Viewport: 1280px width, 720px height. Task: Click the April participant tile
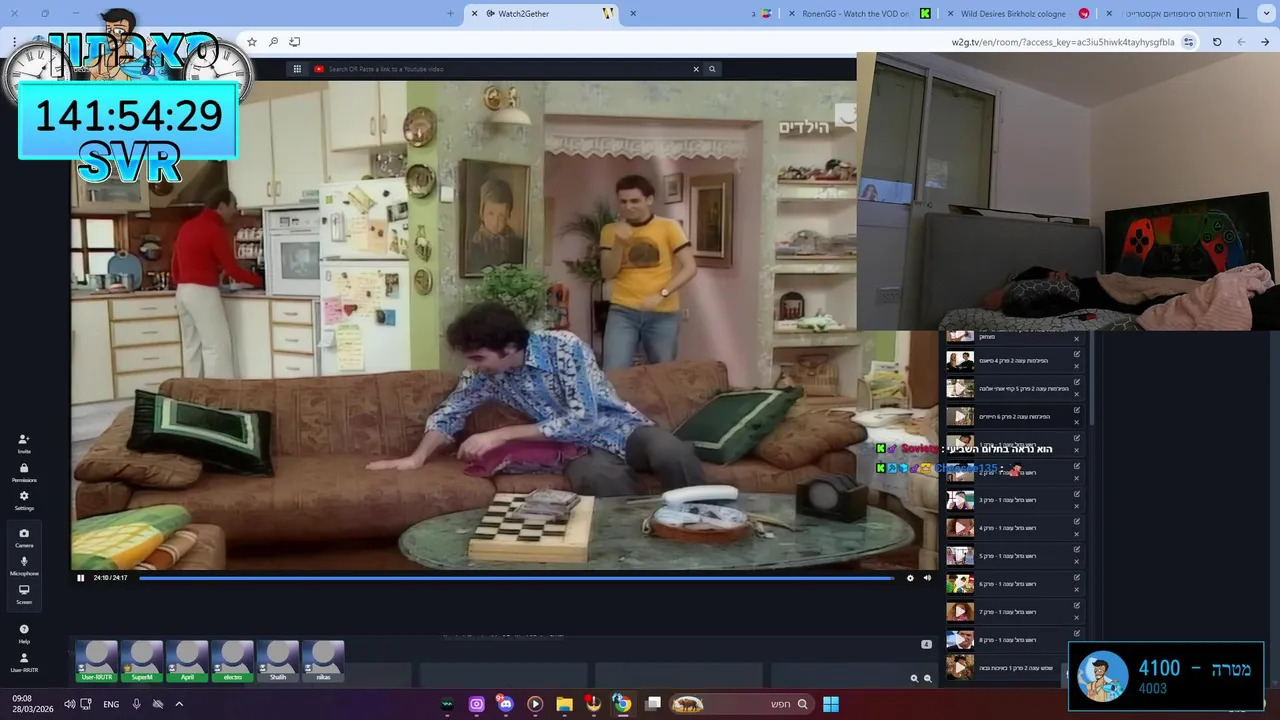(x=187, y=661)
